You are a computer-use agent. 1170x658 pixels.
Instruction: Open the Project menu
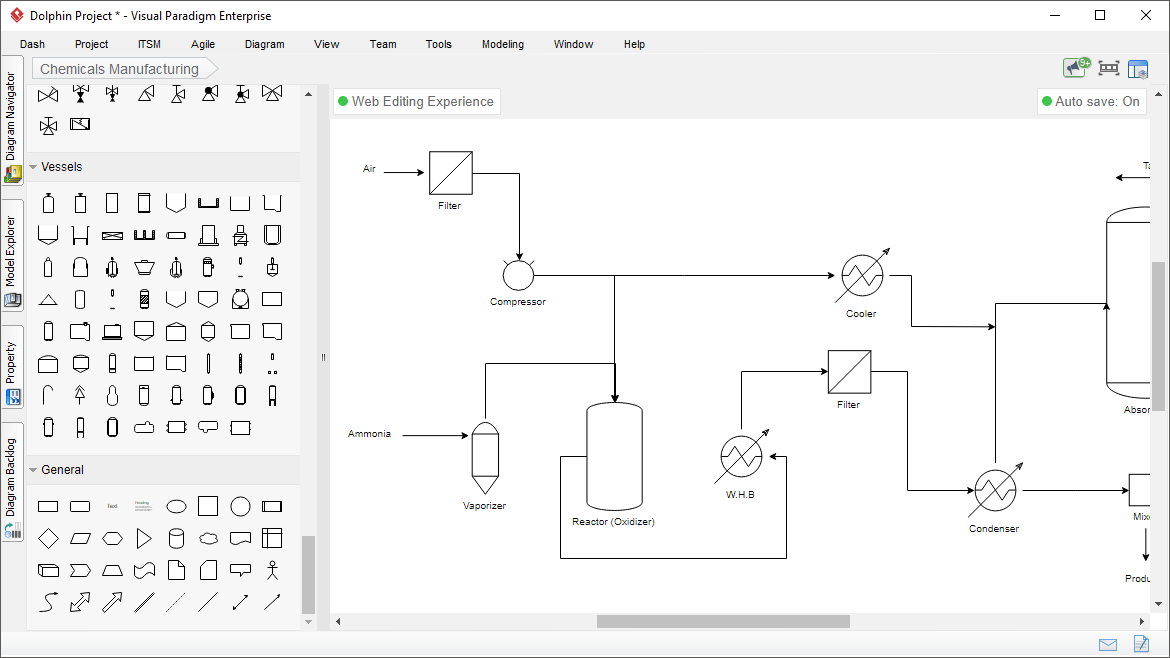pos(91,44)
